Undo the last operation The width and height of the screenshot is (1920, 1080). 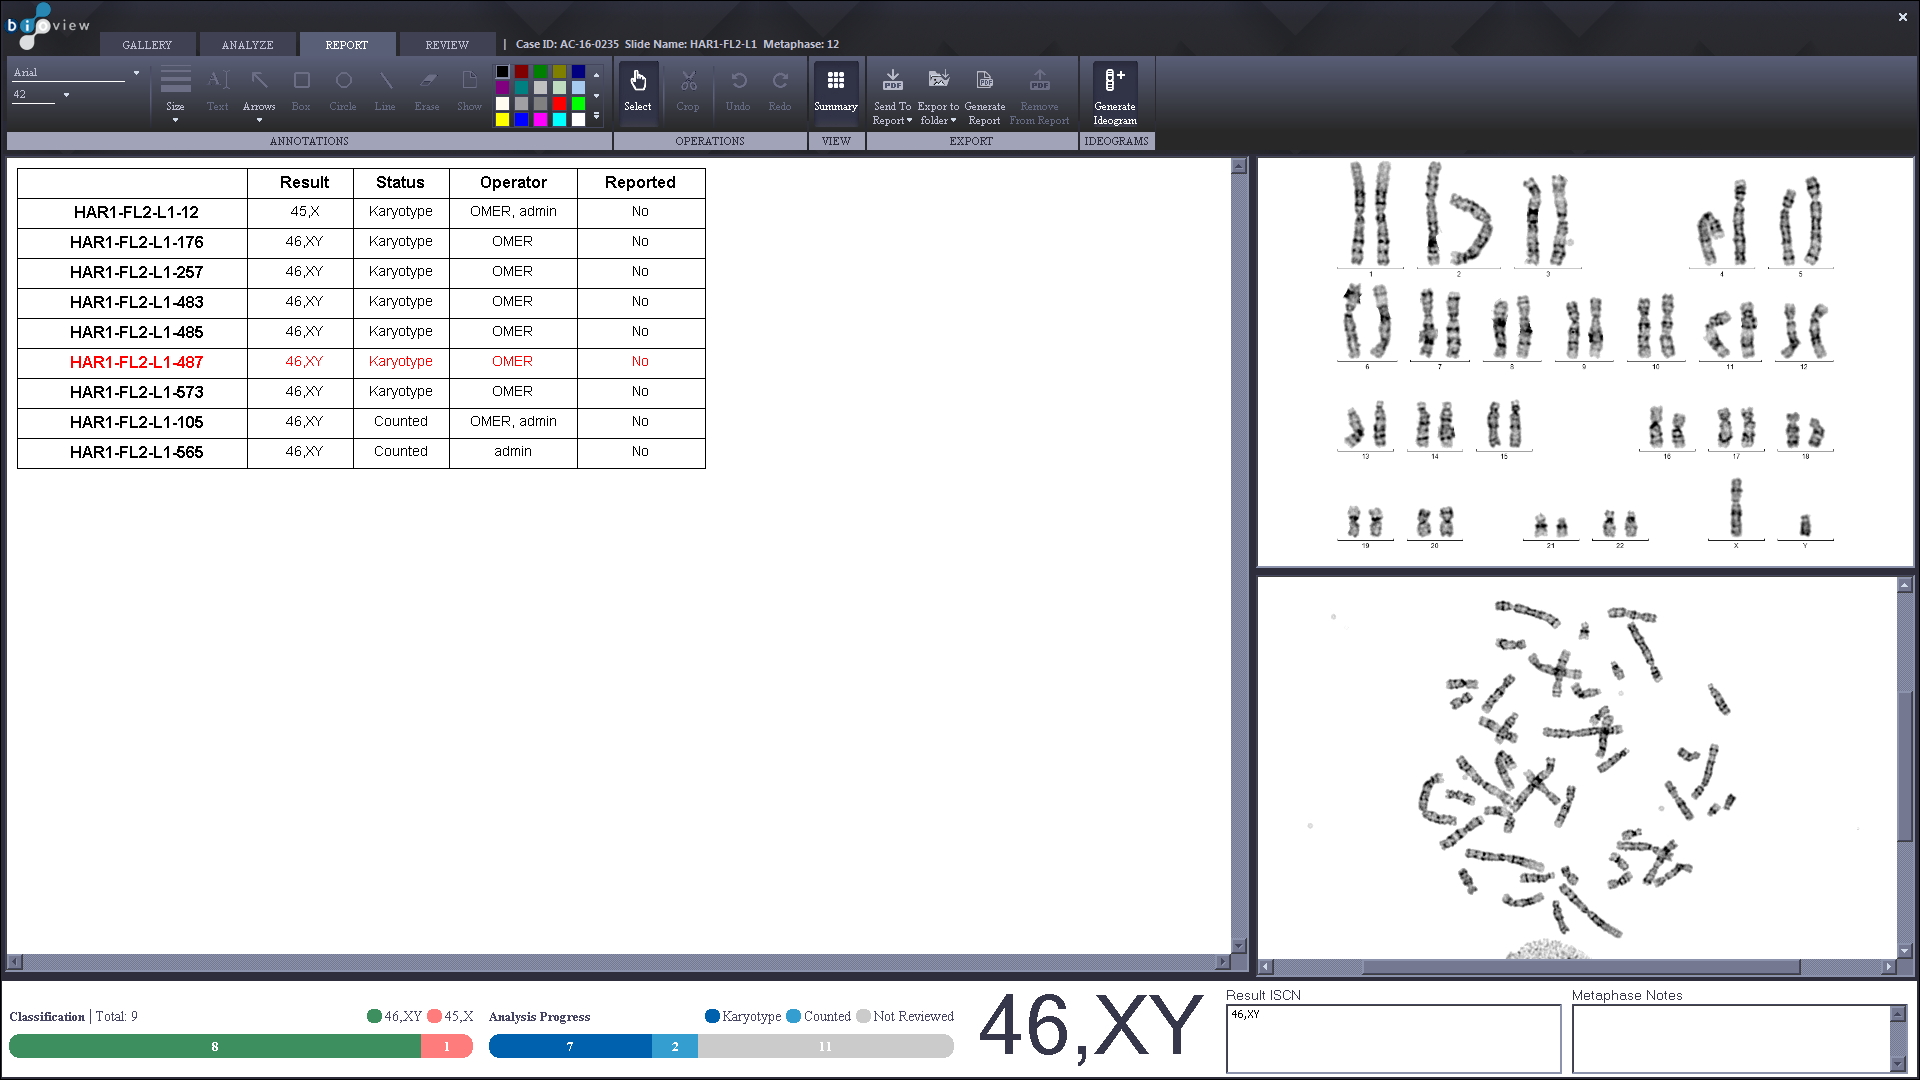tap(738, 90)
